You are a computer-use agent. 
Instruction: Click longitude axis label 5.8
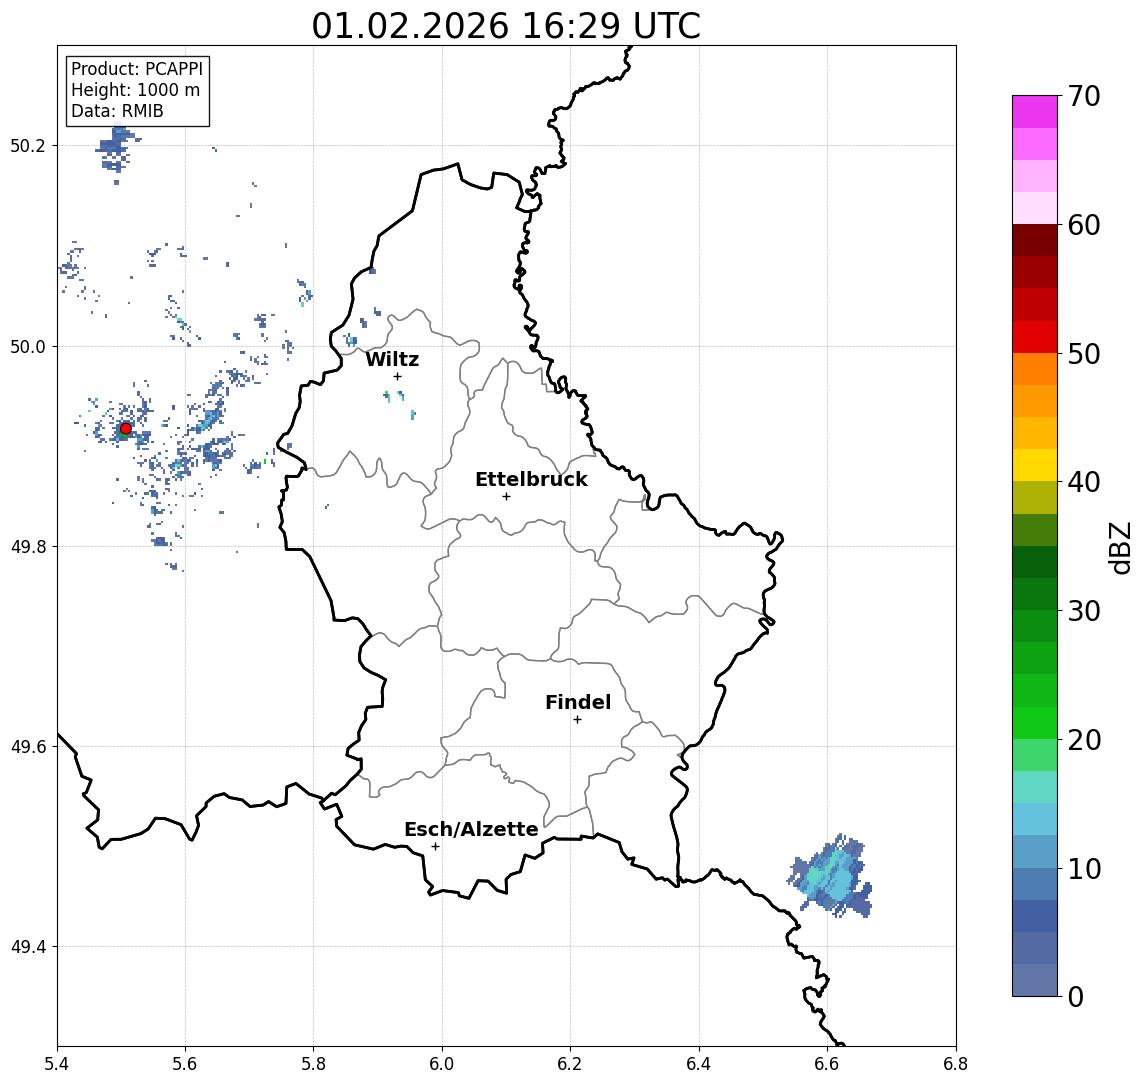314,1064
